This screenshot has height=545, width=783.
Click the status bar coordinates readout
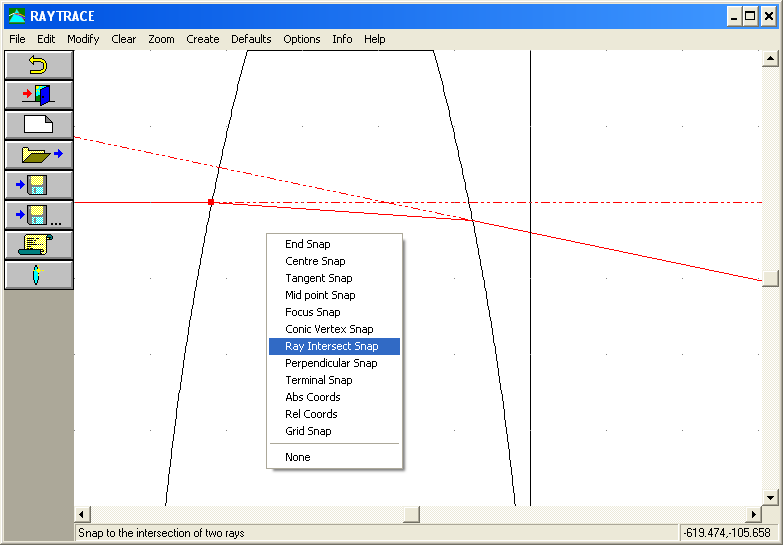tap(727, 533)
